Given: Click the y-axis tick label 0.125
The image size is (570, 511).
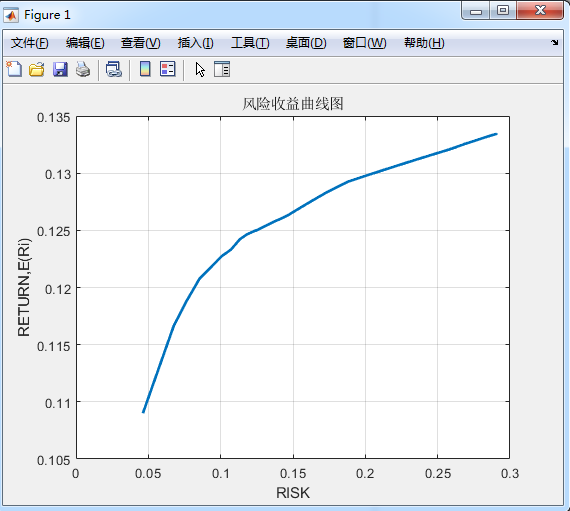Looking at the screenshot, I should coord(53,232).
